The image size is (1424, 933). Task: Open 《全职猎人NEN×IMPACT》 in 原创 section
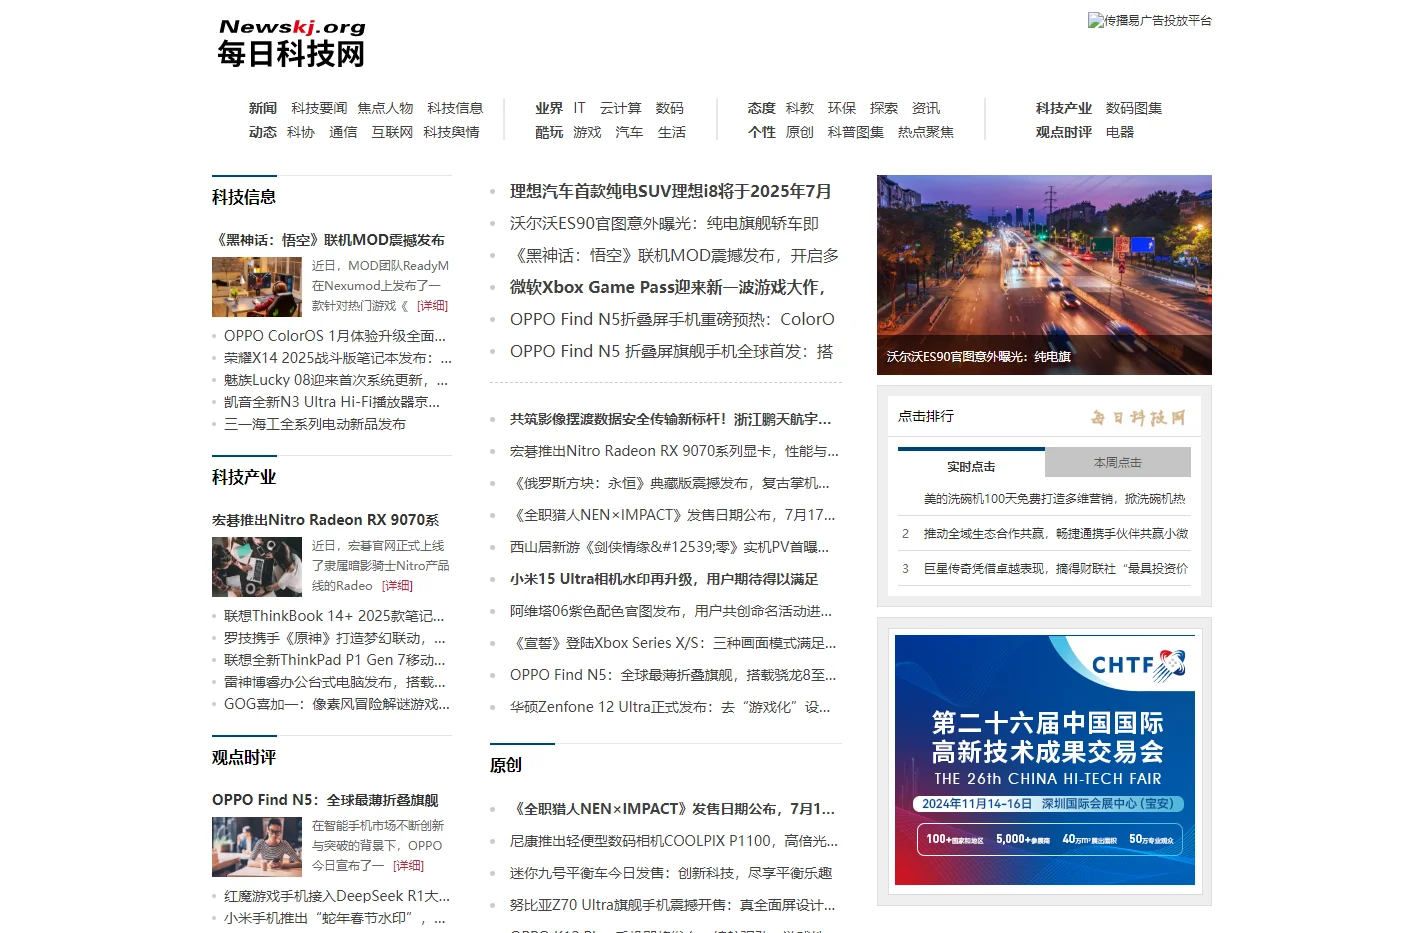(672, 809)
